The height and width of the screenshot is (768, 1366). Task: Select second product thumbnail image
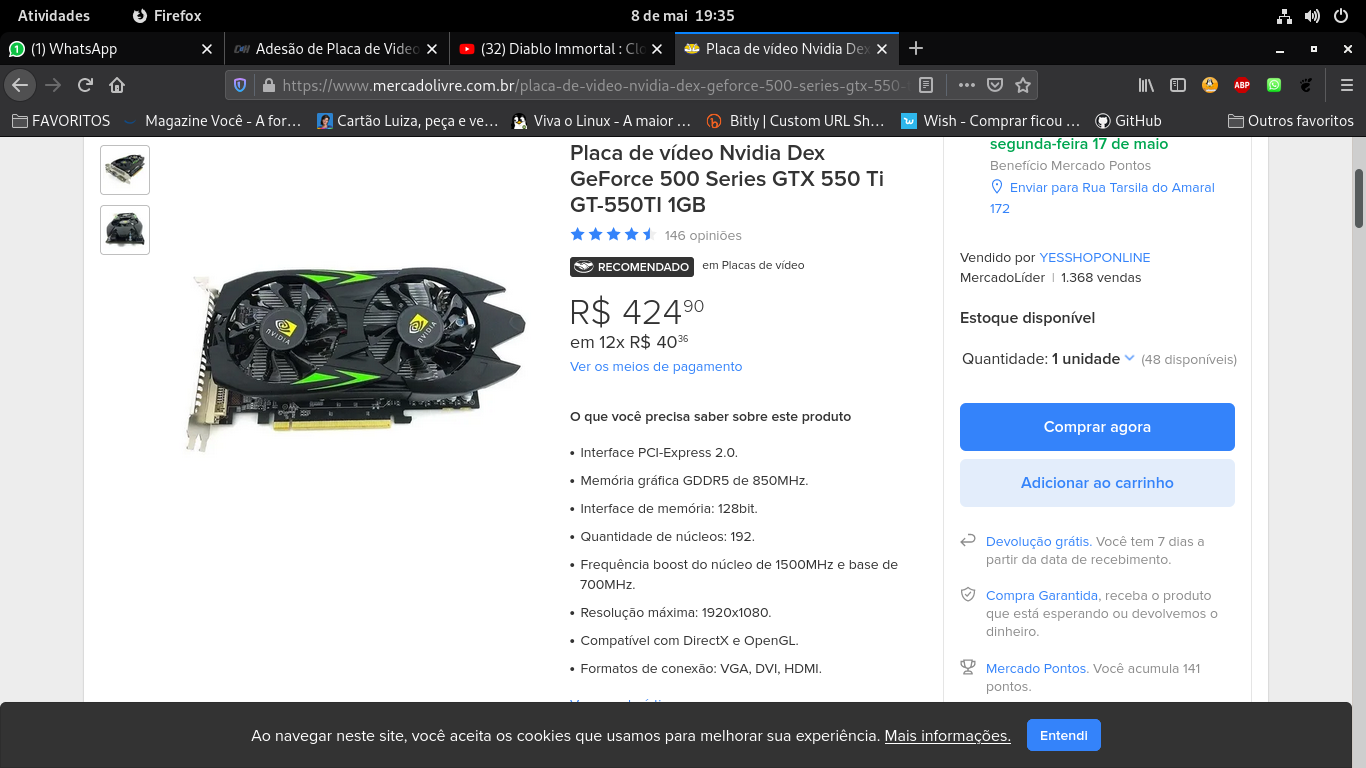click(125, 230)
